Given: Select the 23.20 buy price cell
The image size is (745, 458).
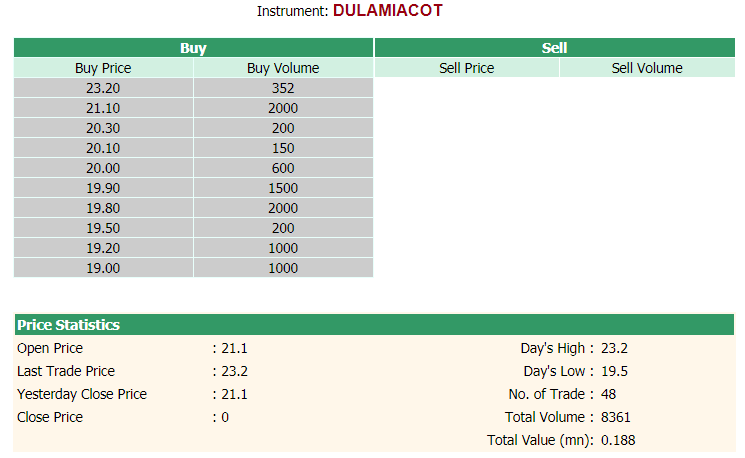Looking at the screenshot, I should click(x=103, y=88).
